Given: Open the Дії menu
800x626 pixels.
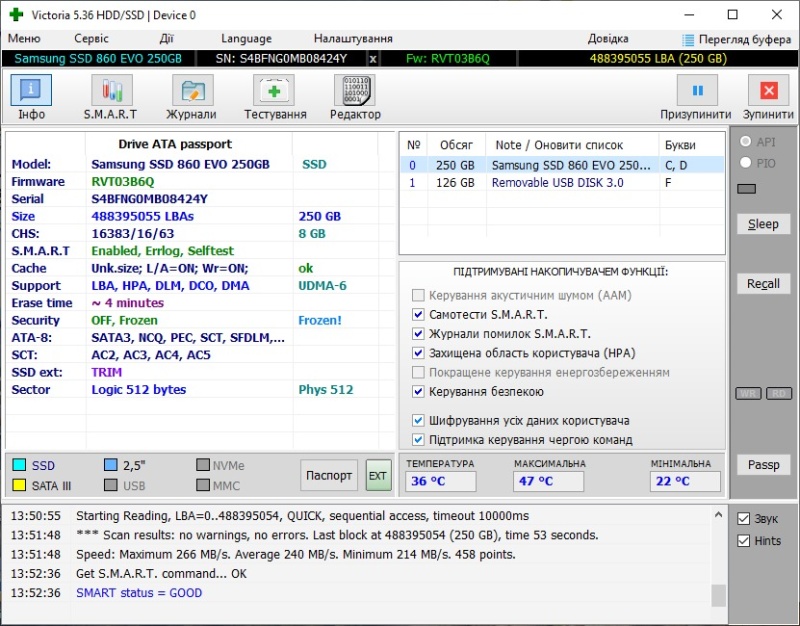Looking at the screenshot, I should [166, 39].
